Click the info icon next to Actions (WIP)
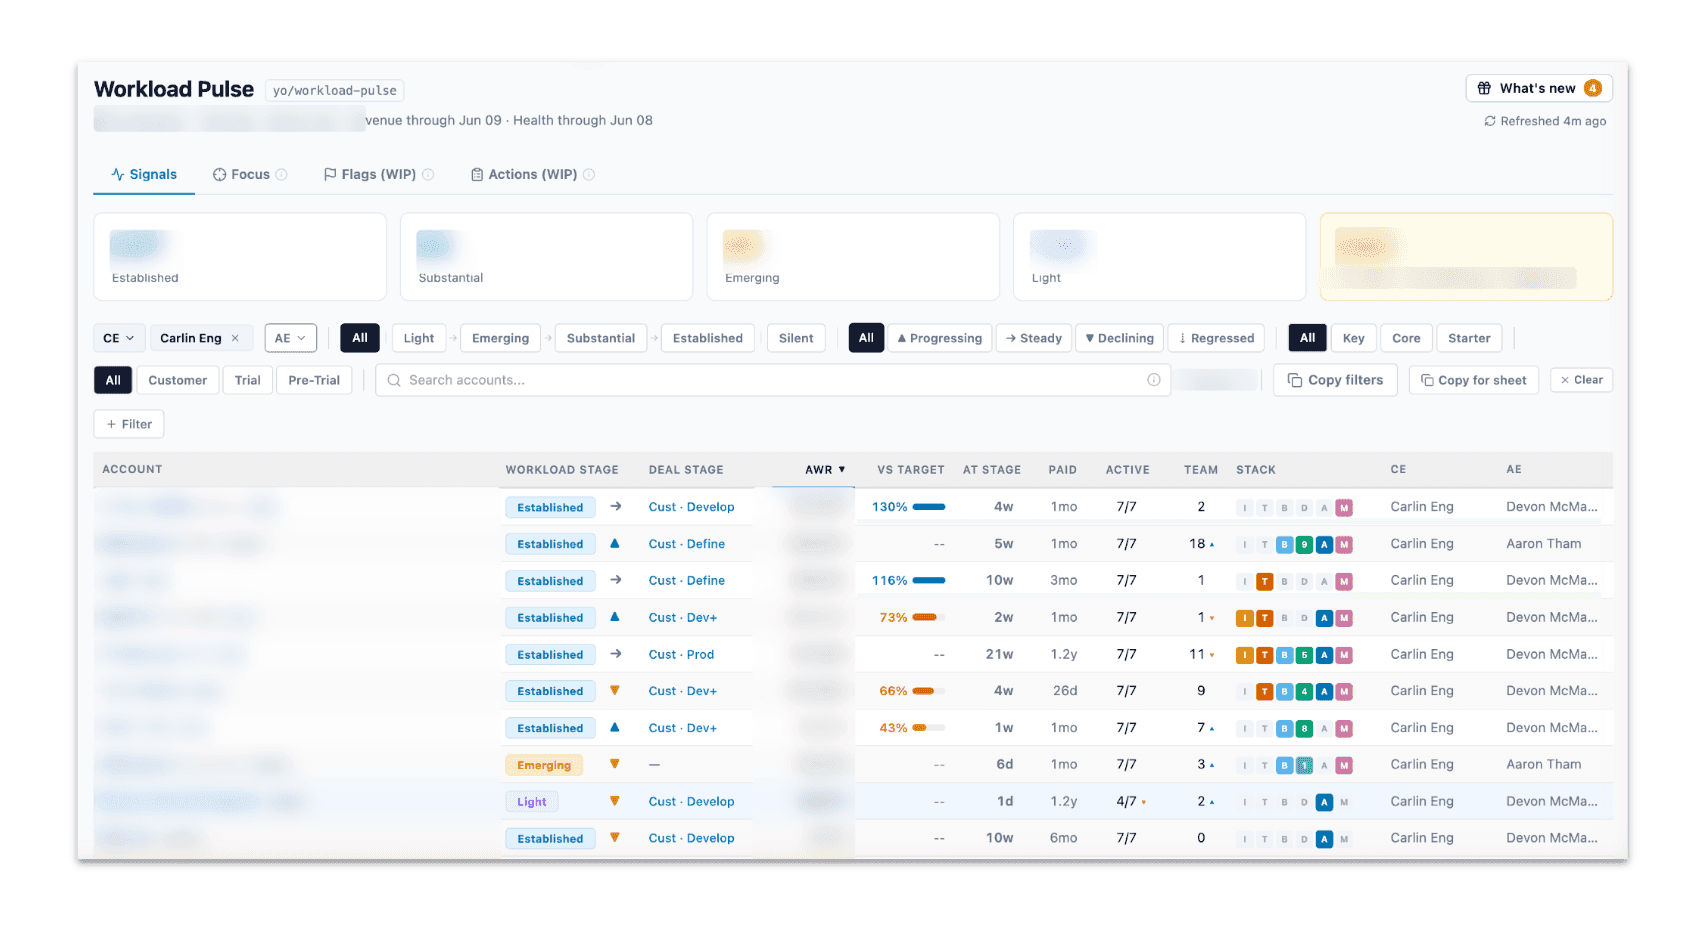 pos(589,174)
